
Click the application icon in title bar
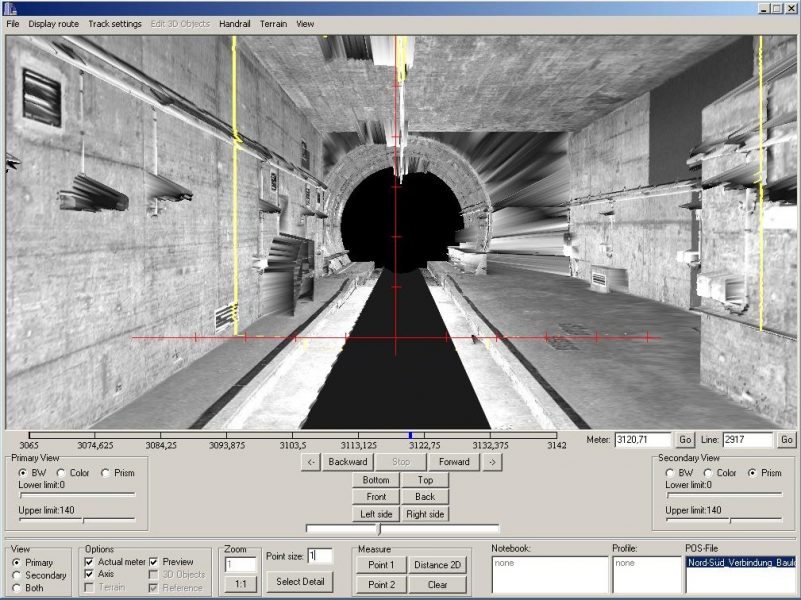click(x=10, y=8)
